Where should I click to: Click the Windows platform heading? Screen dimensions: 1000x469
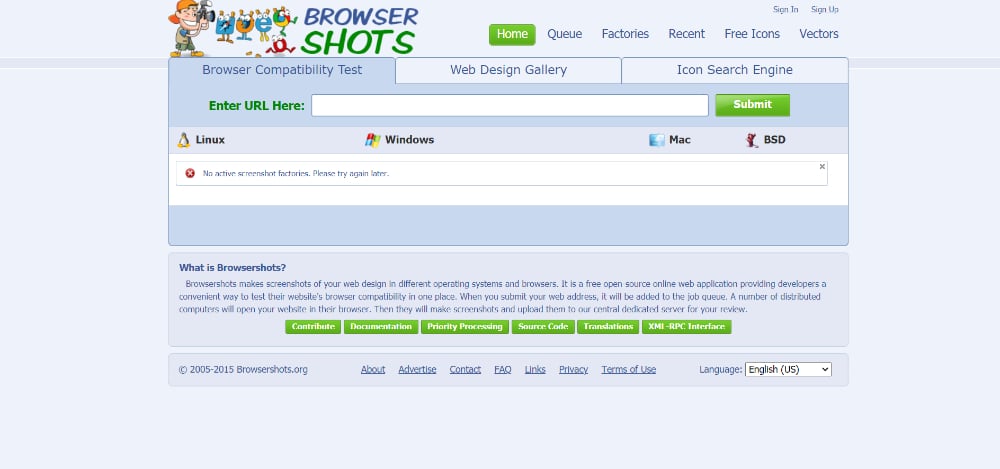(x=409, y=140)
